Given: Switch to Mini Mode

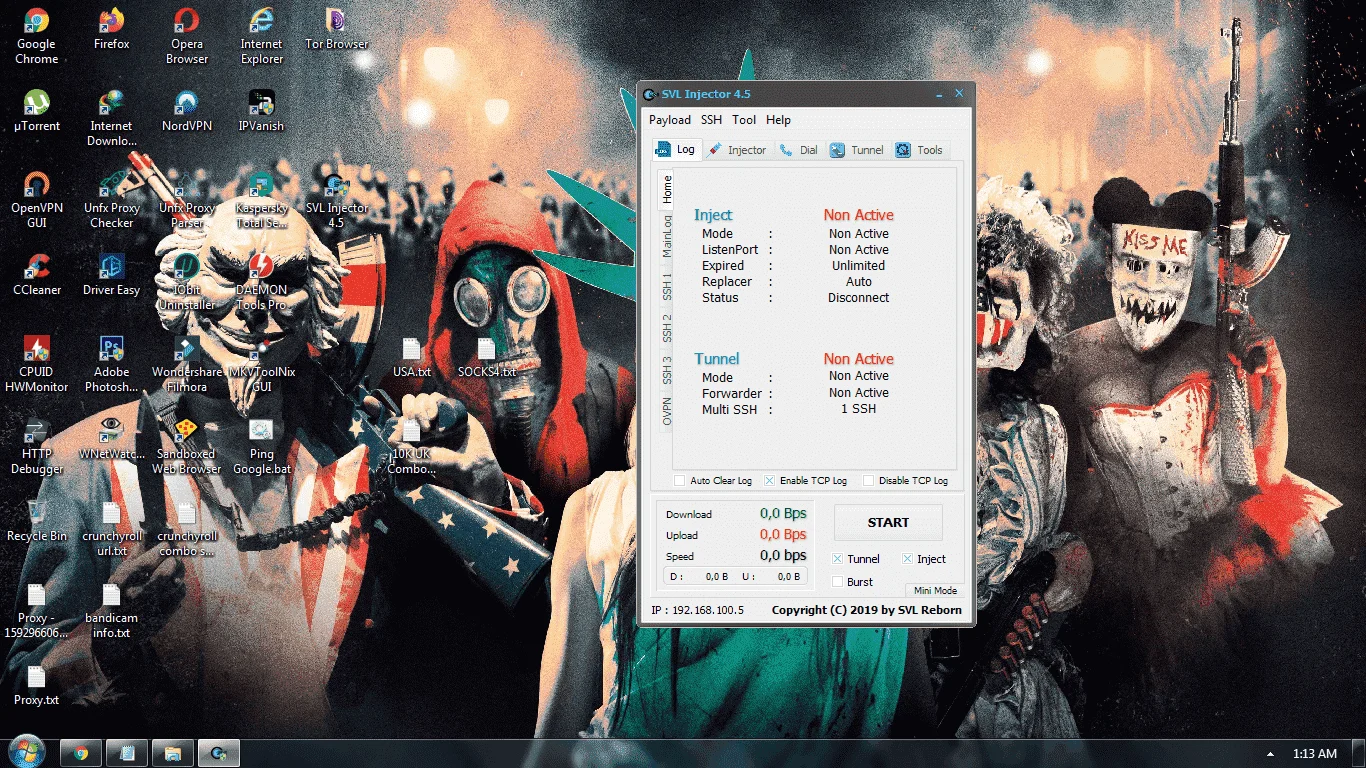Looking at the screenshot, I should coord(935,591).
